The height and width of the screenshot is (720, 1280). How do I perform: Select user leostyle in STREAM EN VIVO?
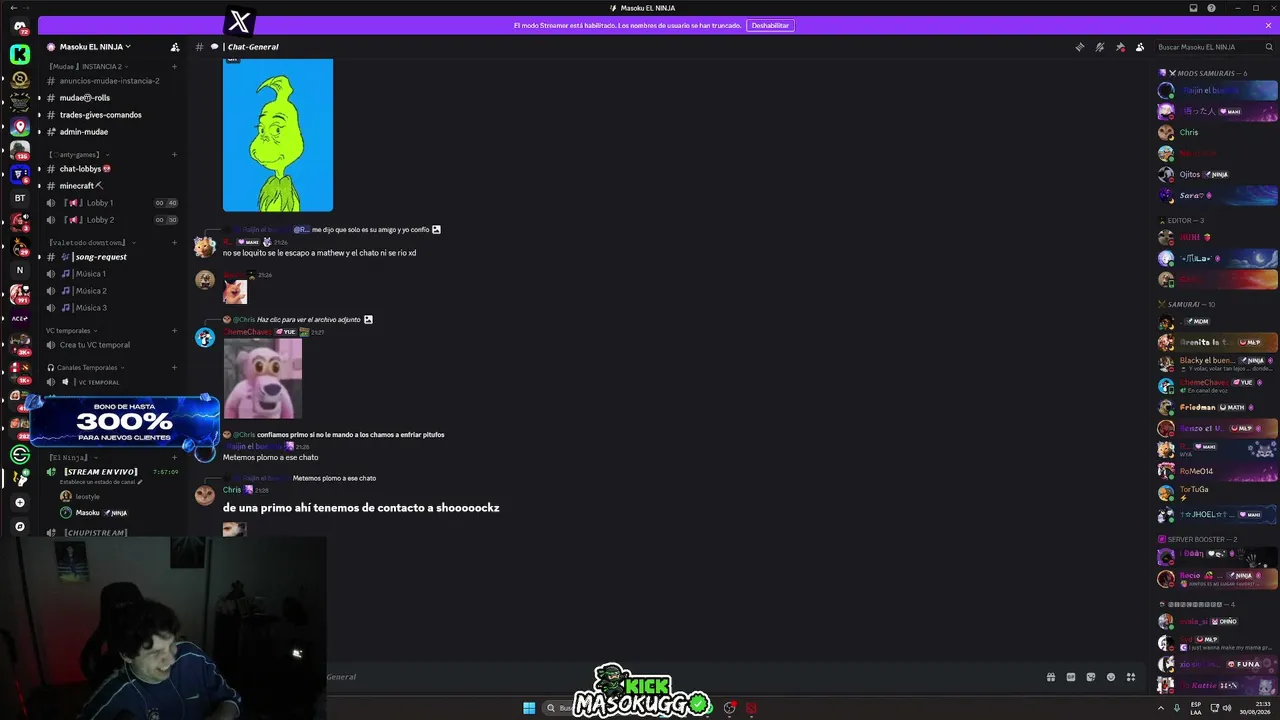(x=88, y=496)
